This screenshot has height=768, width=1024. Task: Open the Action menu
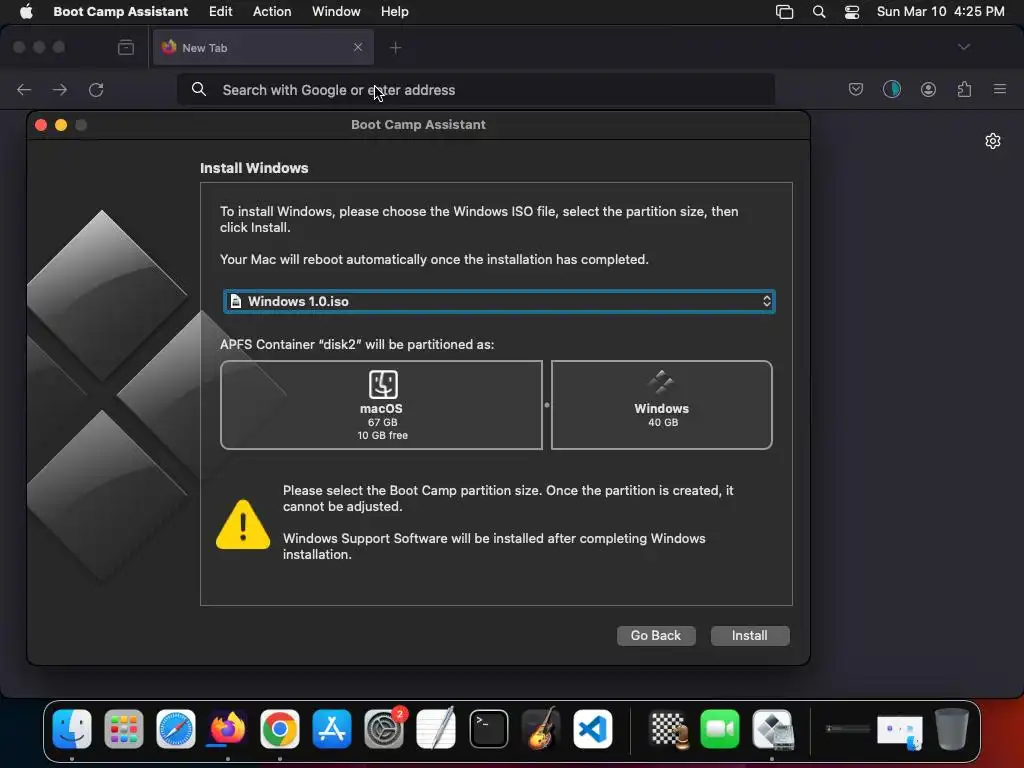coord(272,12)
